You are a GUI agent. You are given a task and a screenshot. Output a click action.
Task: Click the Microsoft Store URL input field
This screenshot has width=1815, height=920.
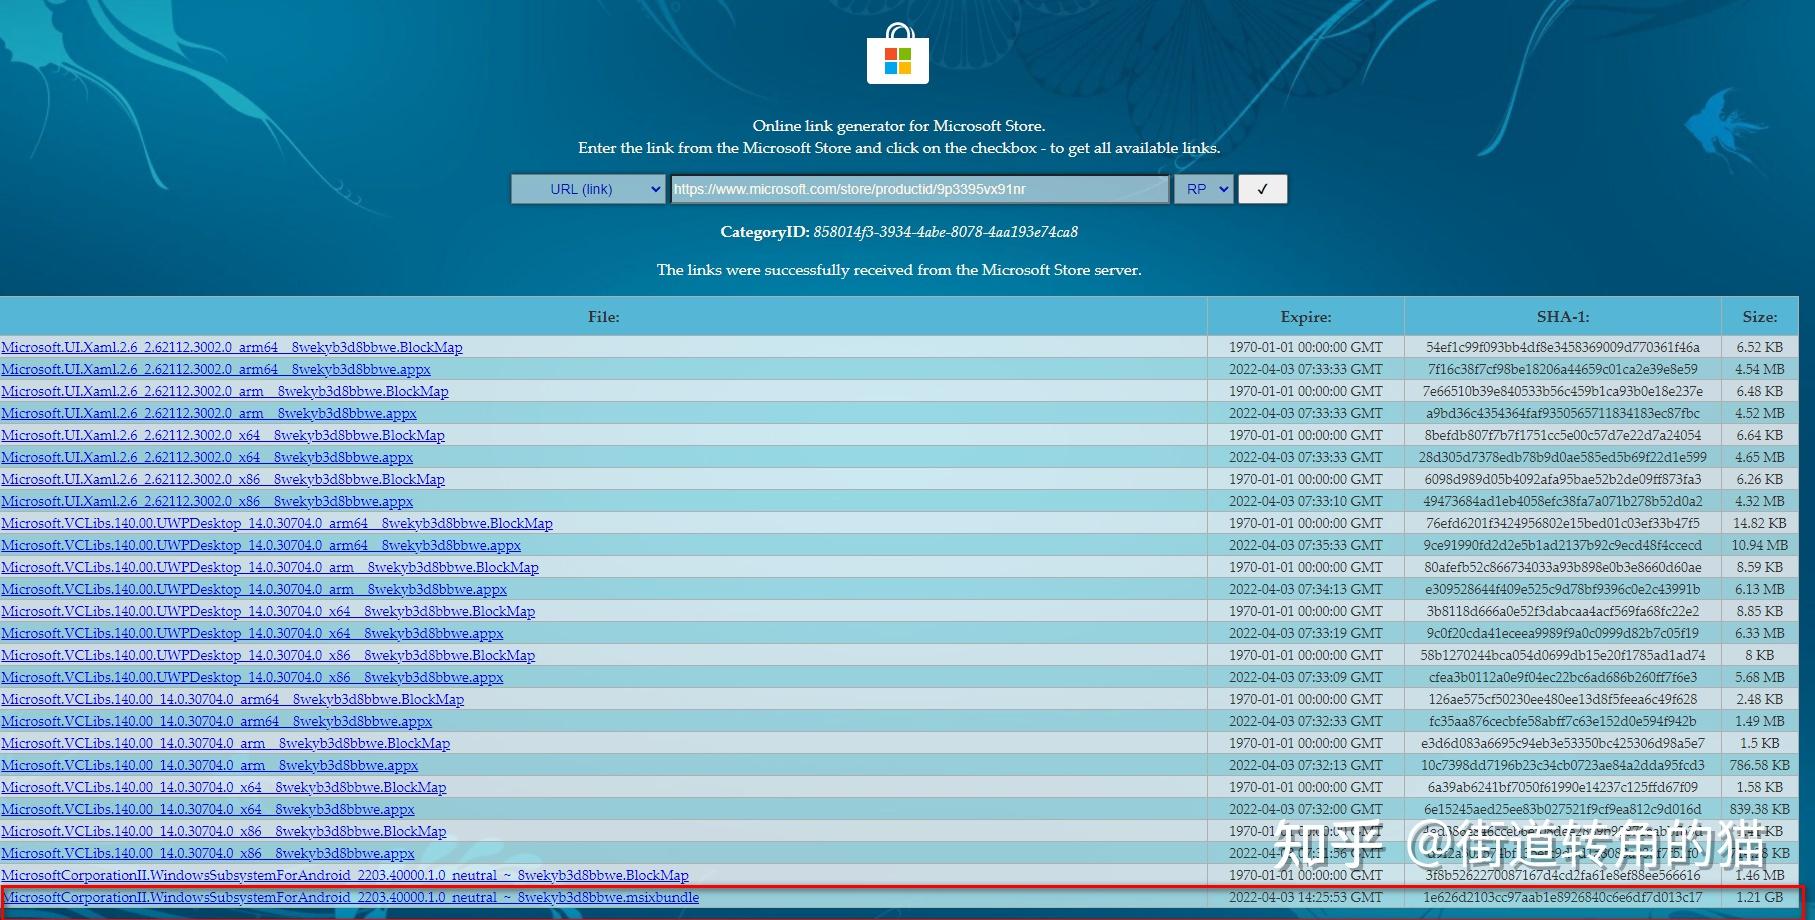tap(919, 189)
